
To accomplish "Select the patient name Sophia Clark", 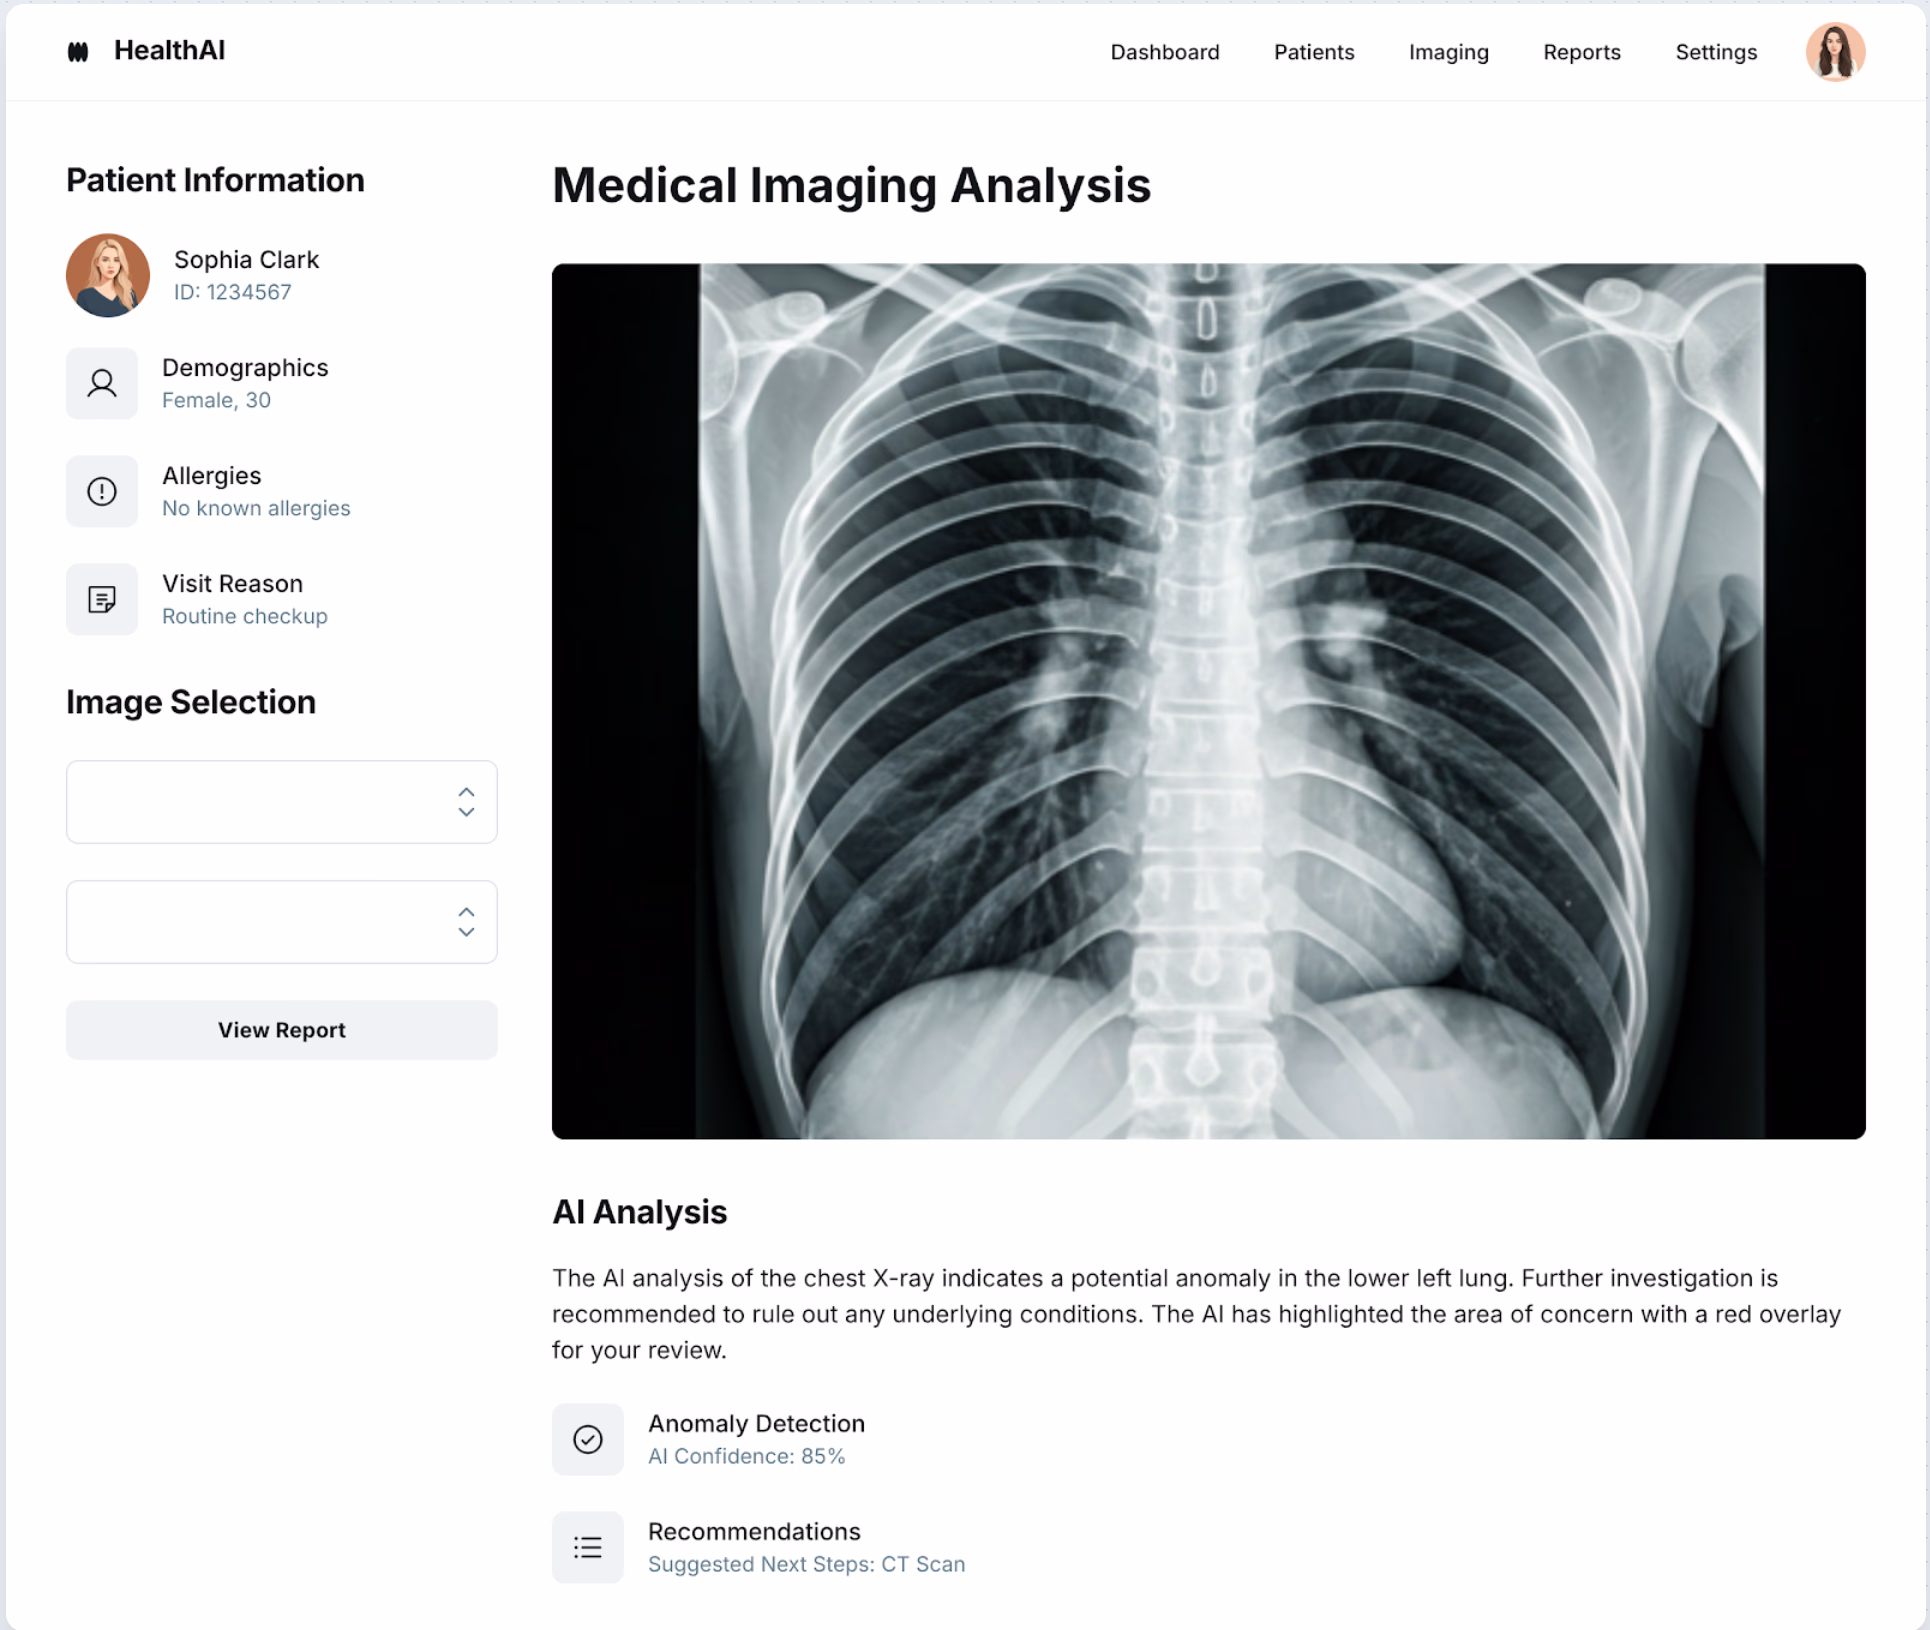I will point(246,259).
